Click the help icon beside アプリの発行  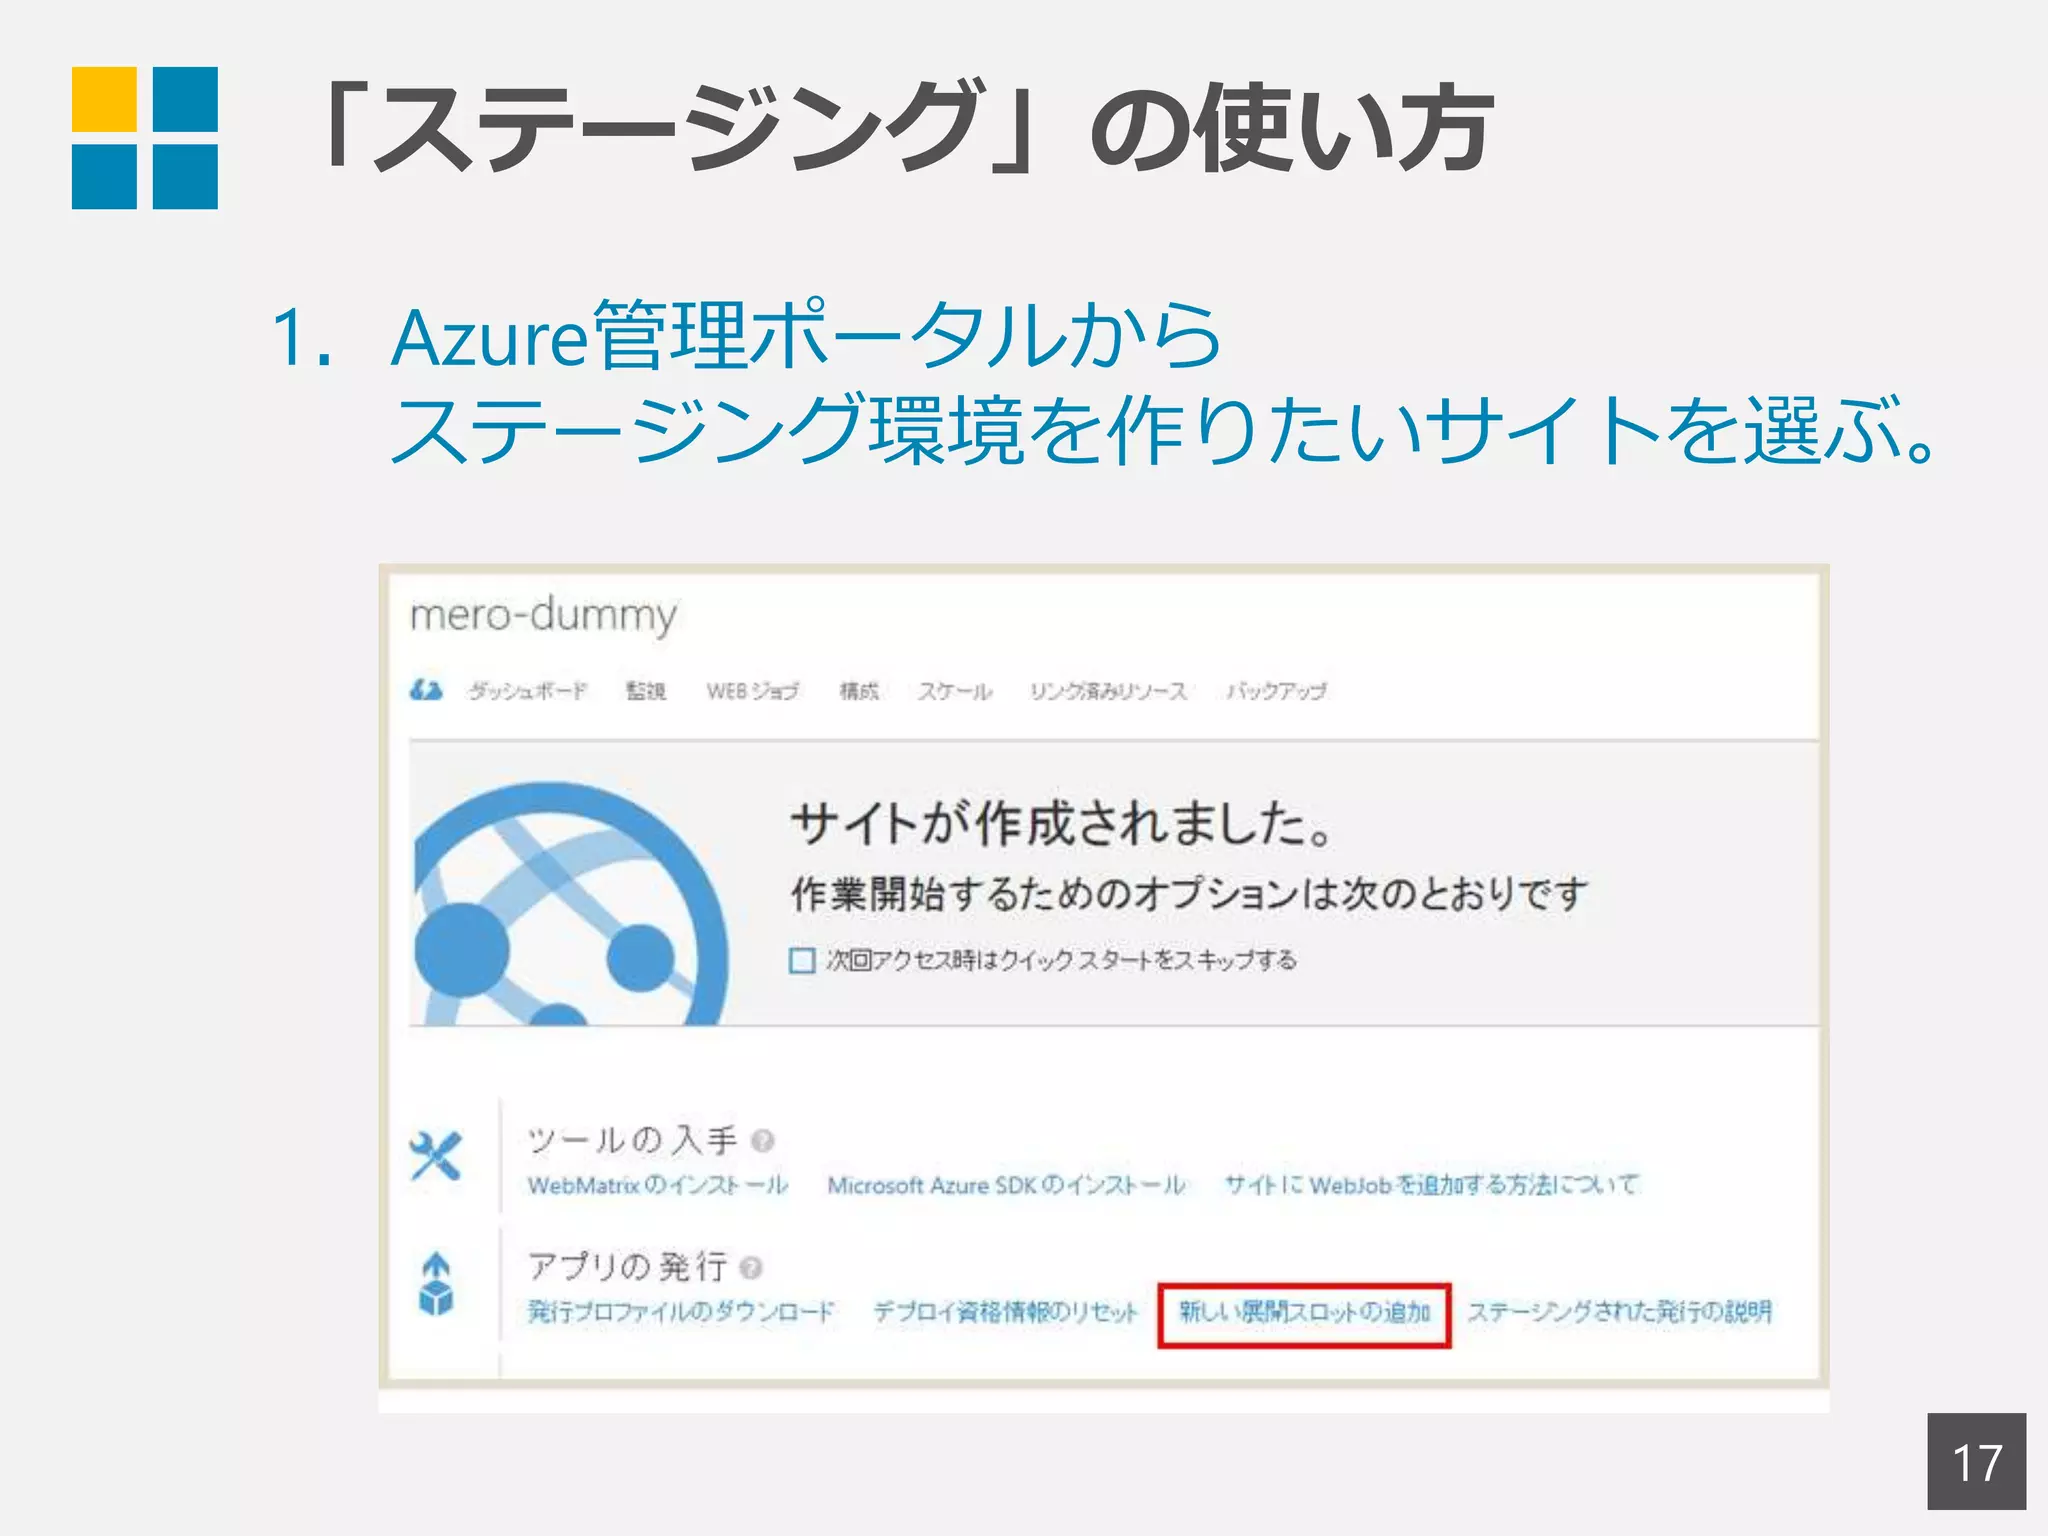(751, 1268)
